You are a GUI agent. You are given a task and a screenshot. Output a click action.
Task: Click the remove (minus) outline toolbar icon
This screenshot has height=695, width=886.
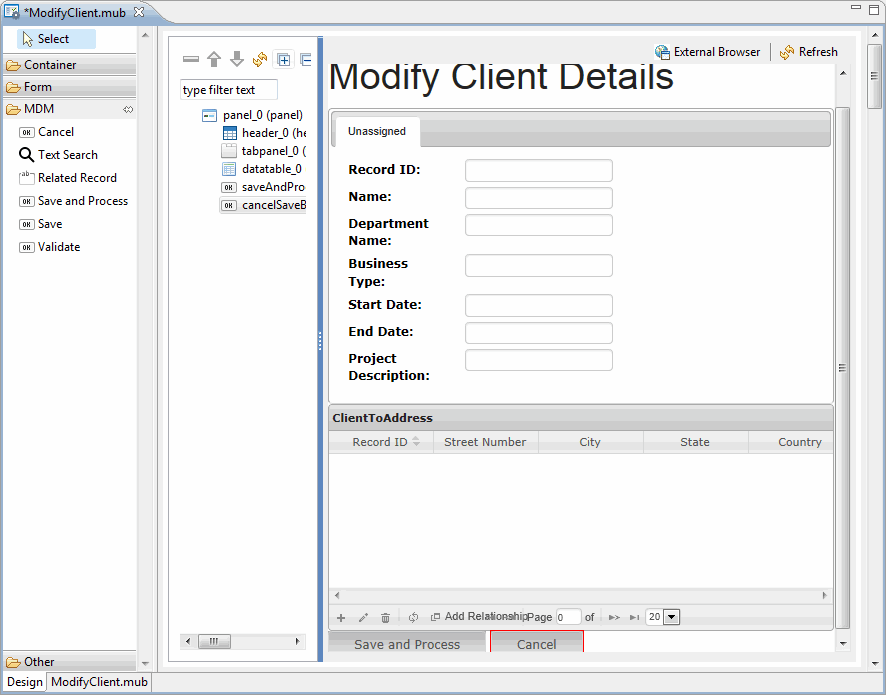coord(191,59)
